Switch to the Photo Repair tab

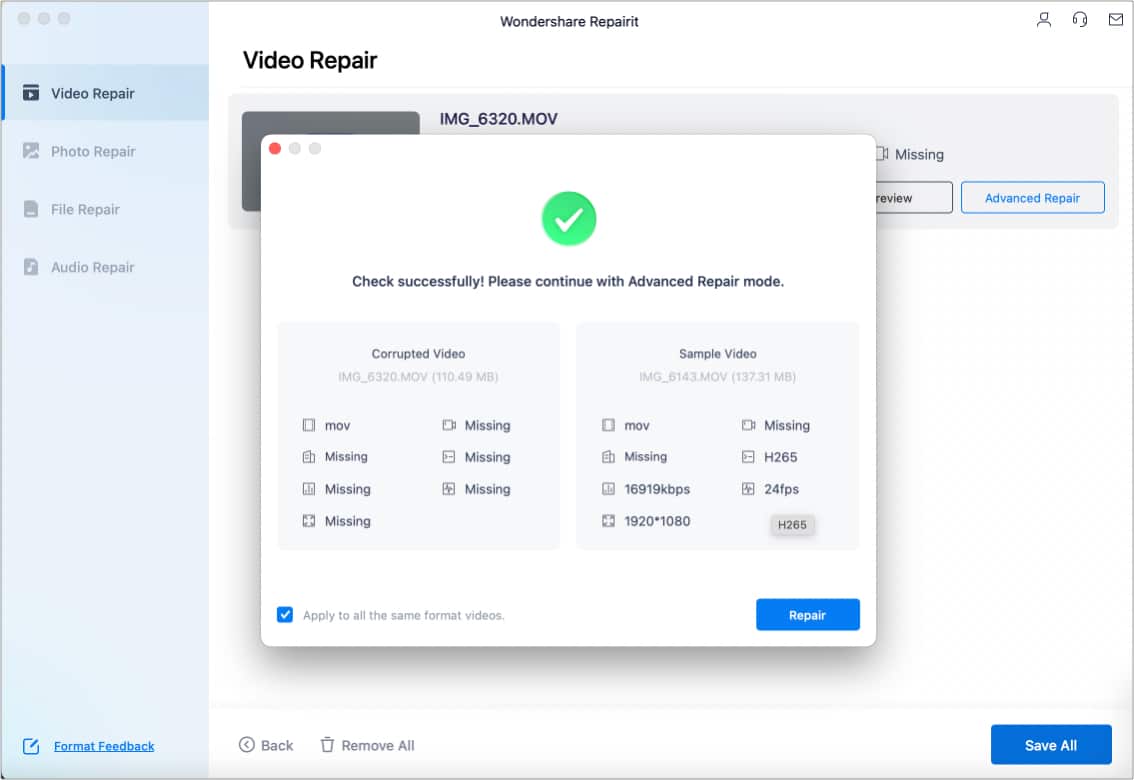coord(92,151)
